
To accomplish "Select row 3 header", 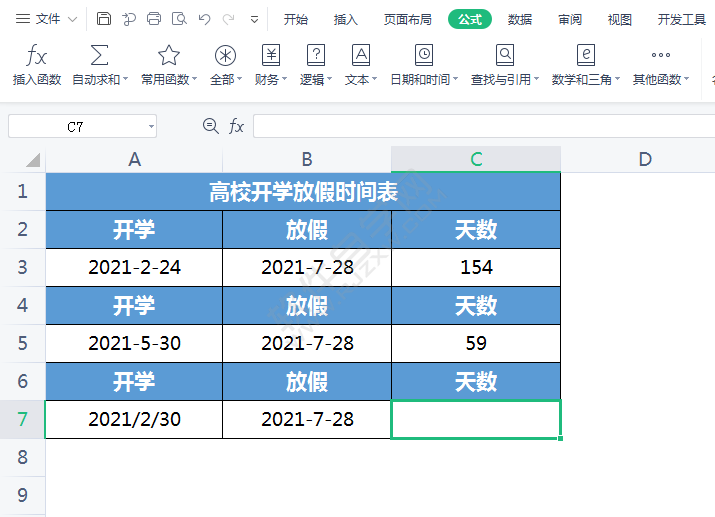I will [x=22, y=267].
